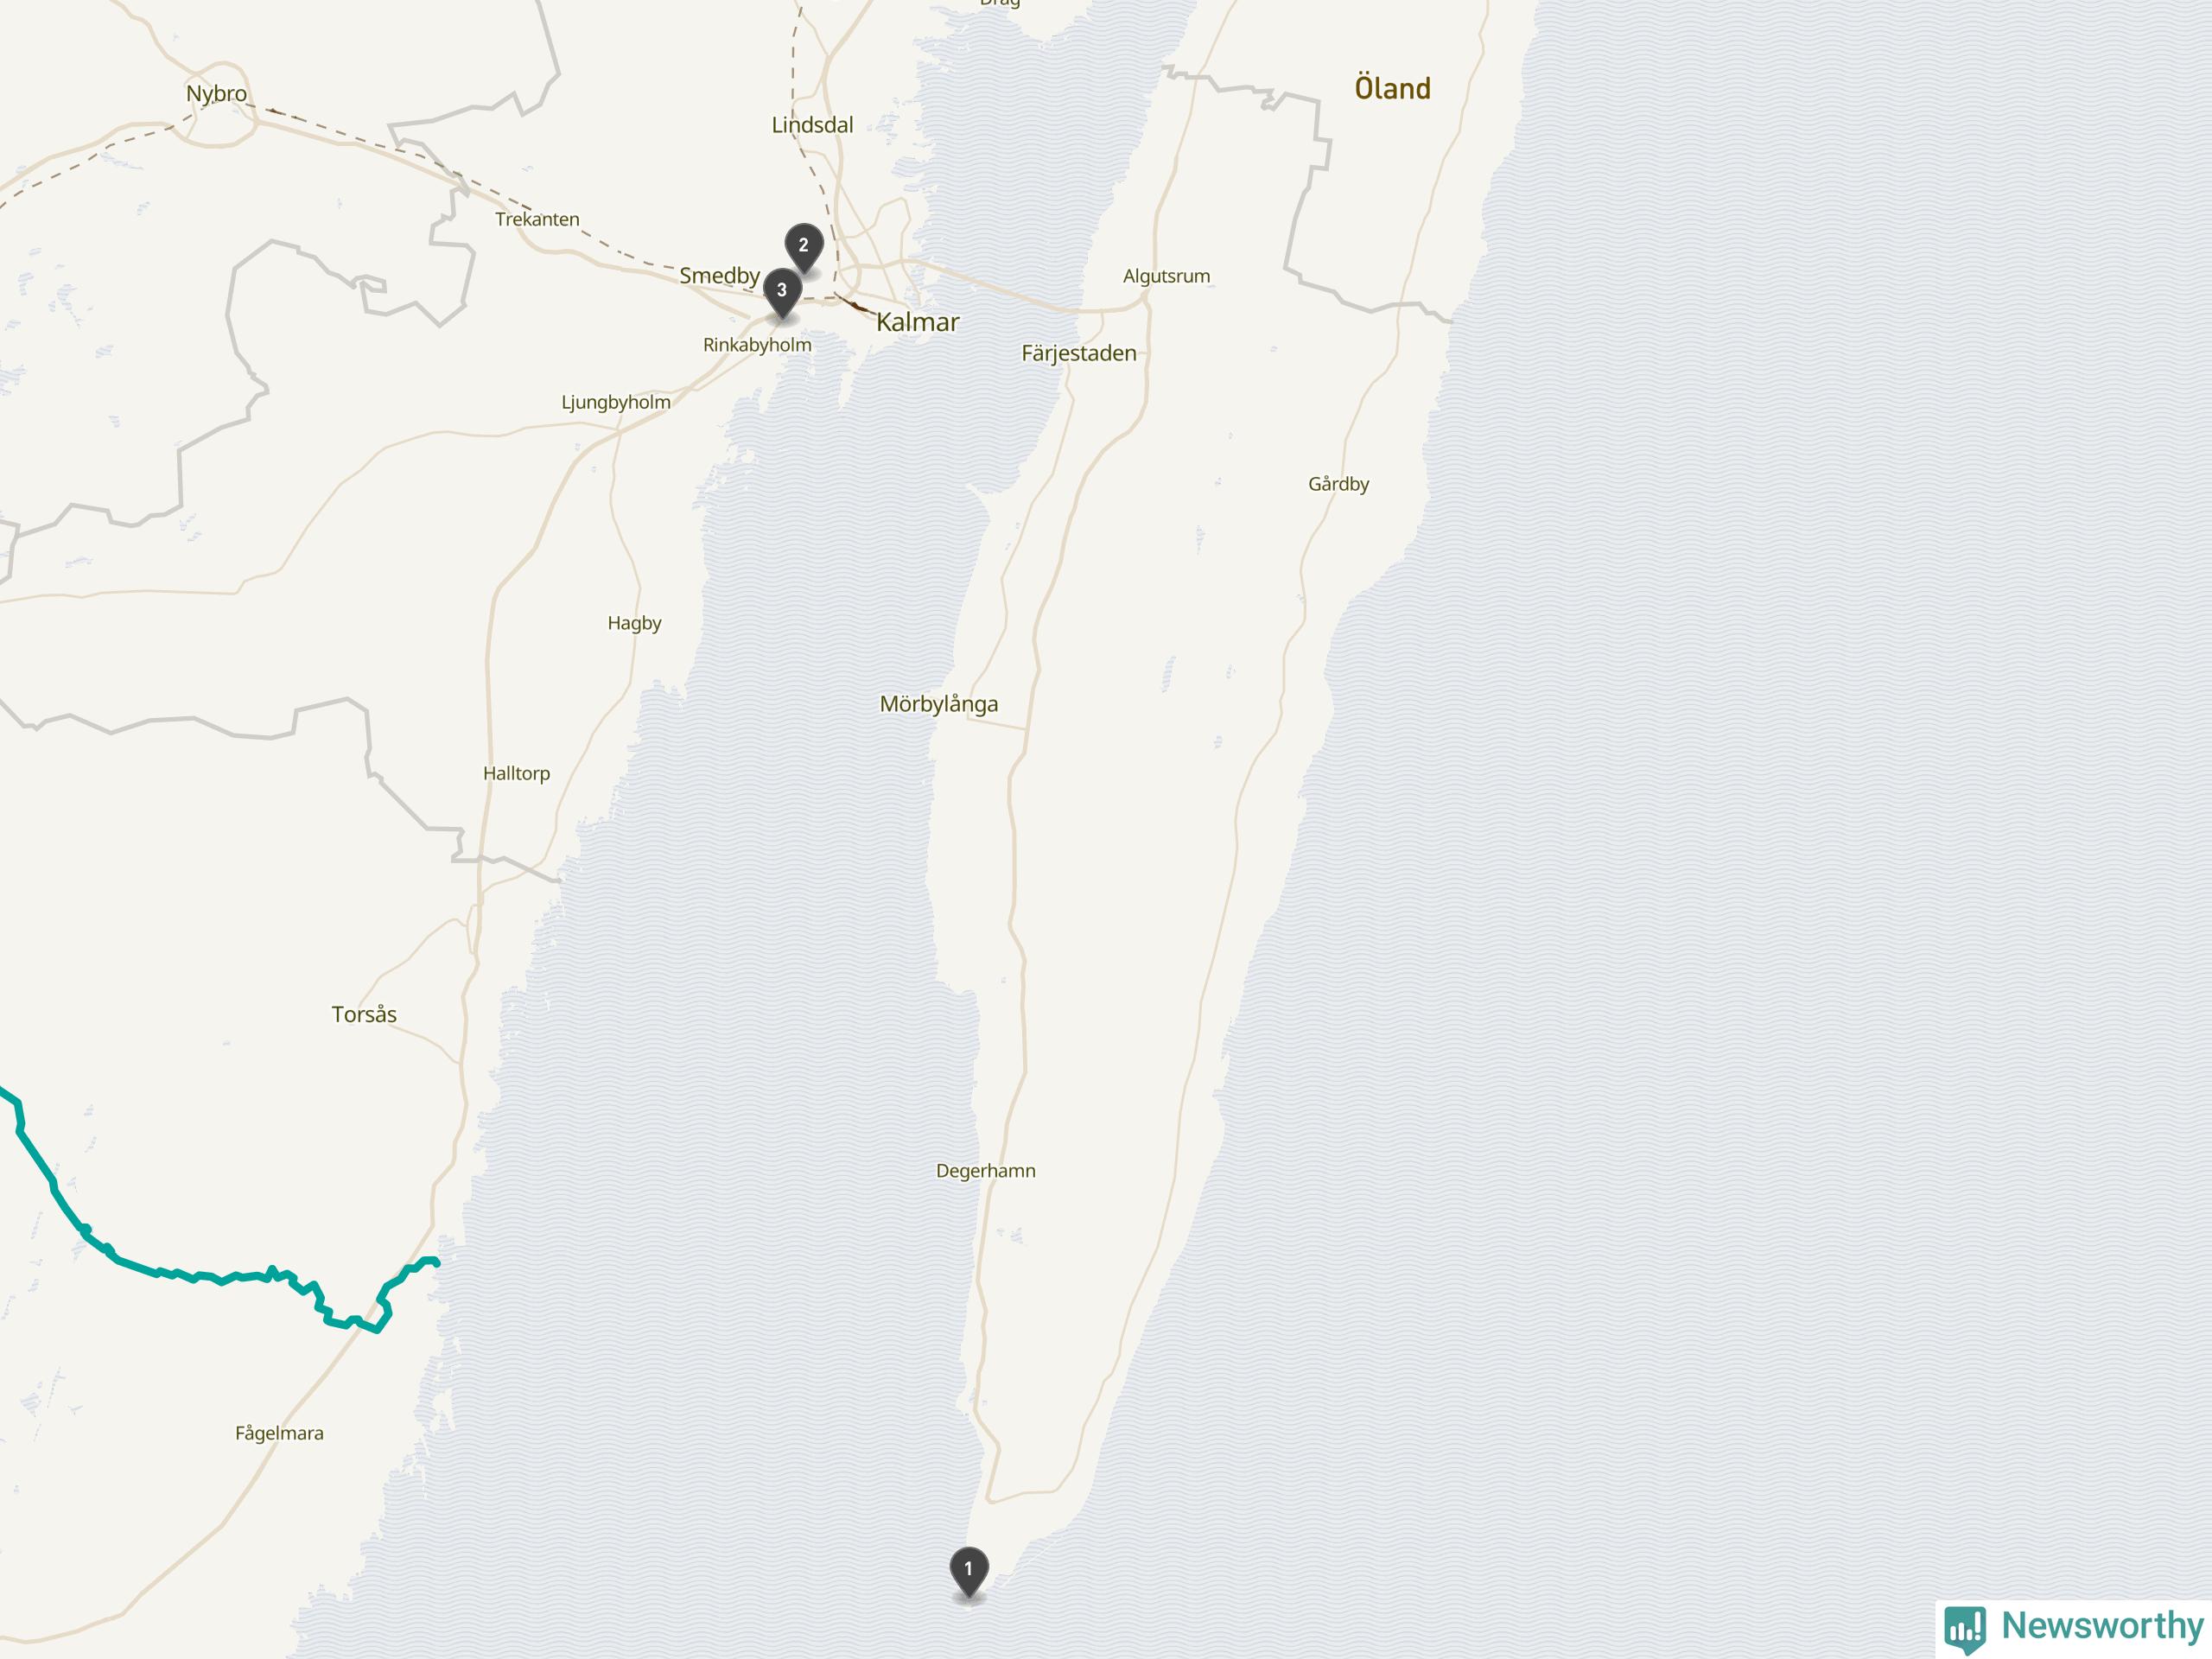The width and height of the screenshot is (2212, 1659).
Task: Click the Mörbylånga label
Action: 938,704
